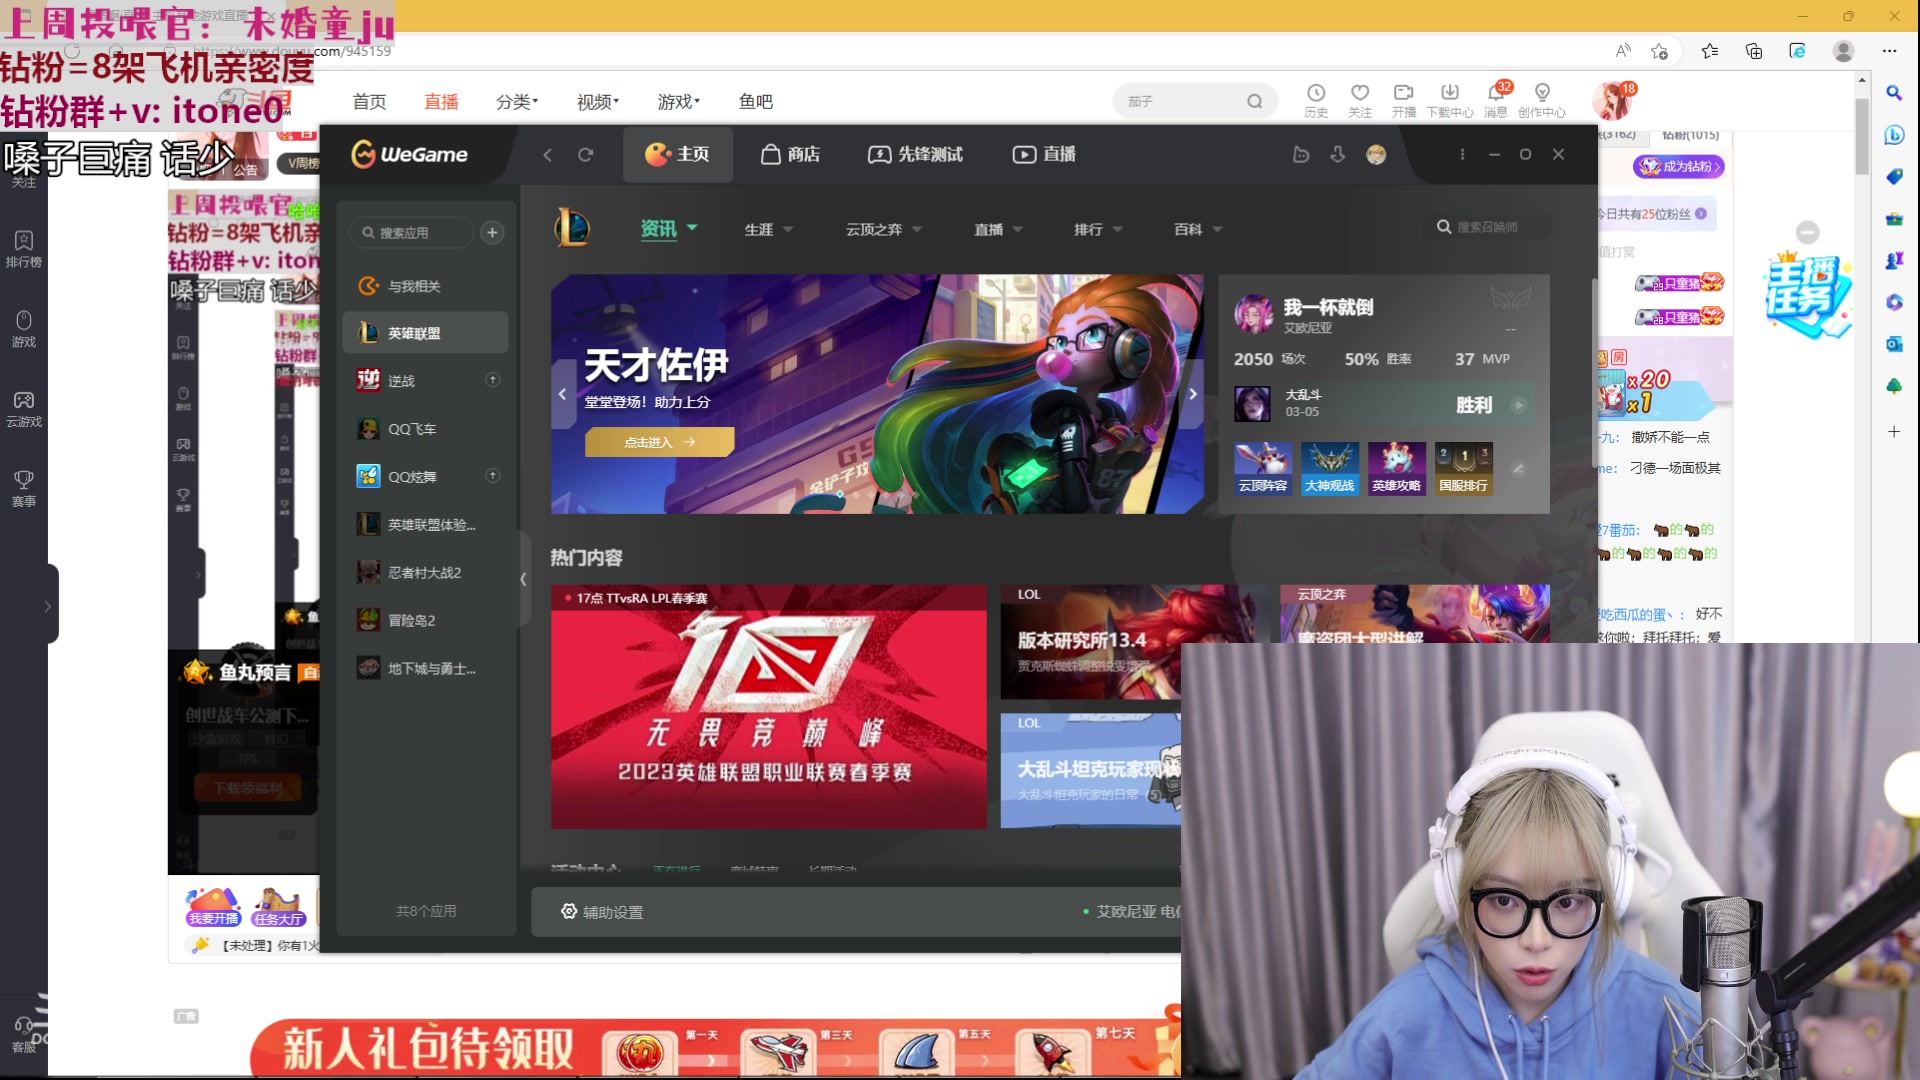Image resolution: width=1920 pixels, height=1080 pixels.
Task: Click the Douyu 消息 bell icon with badge 32
Action: (1496, 100)
